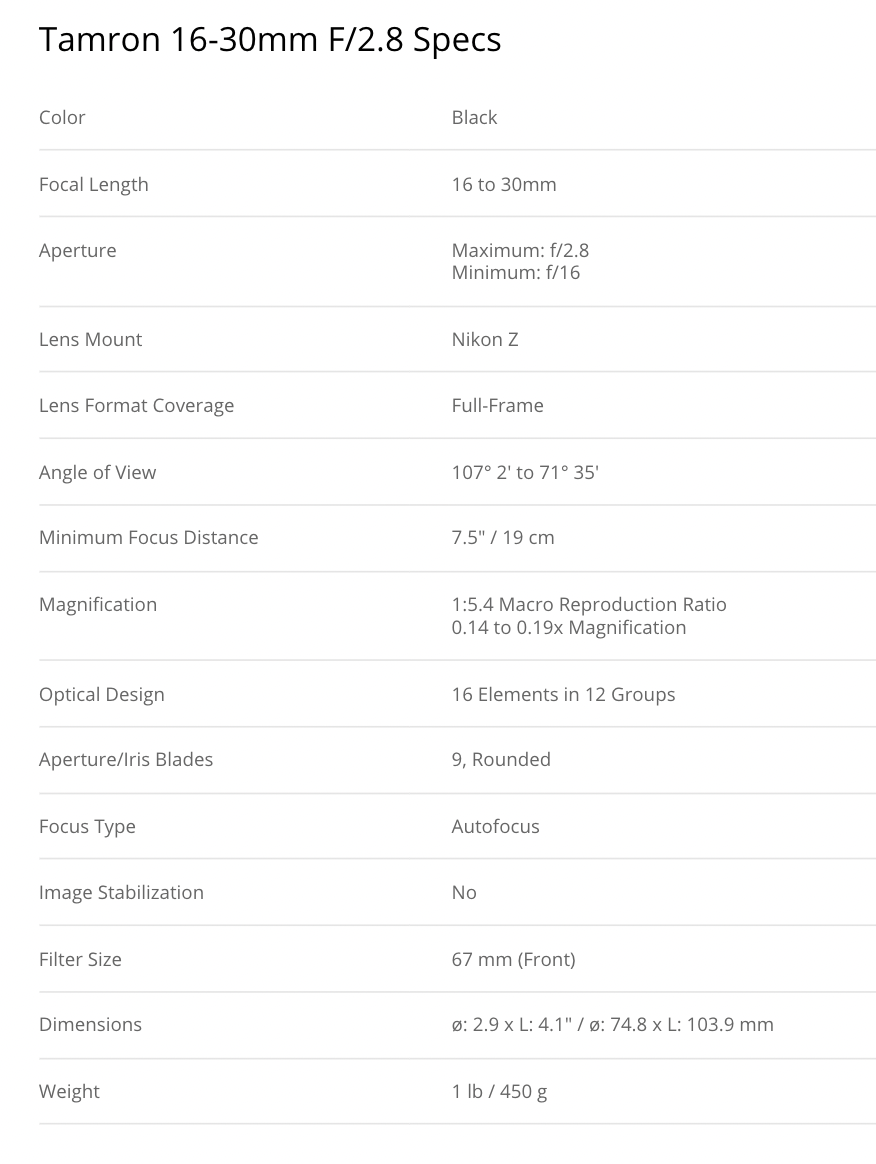Click the 0.14 to 0.19x Magnification text
The width and height of the screenshot is (876, 1164).
pyautogui.click(x=569, y=627)
